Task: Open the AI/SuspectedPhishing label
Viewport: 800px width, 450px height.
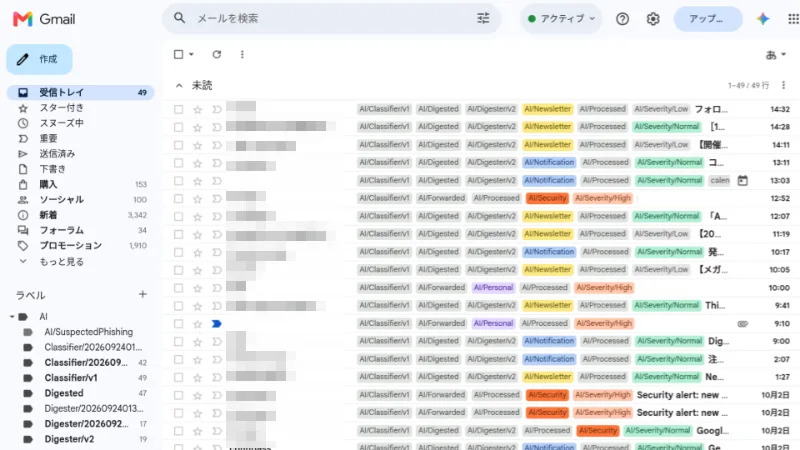Action: click(88, 332)
